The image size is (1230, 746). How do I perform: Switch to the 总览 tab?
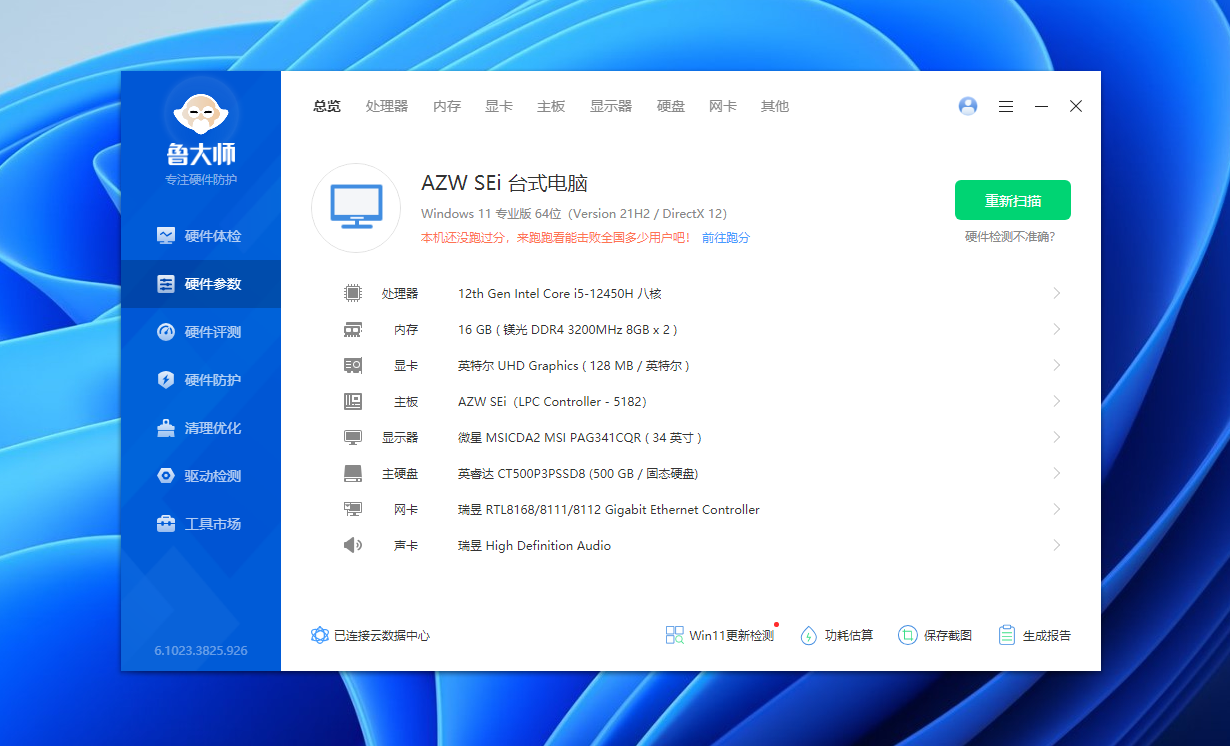pyautogui.click(x=327, y=106)
